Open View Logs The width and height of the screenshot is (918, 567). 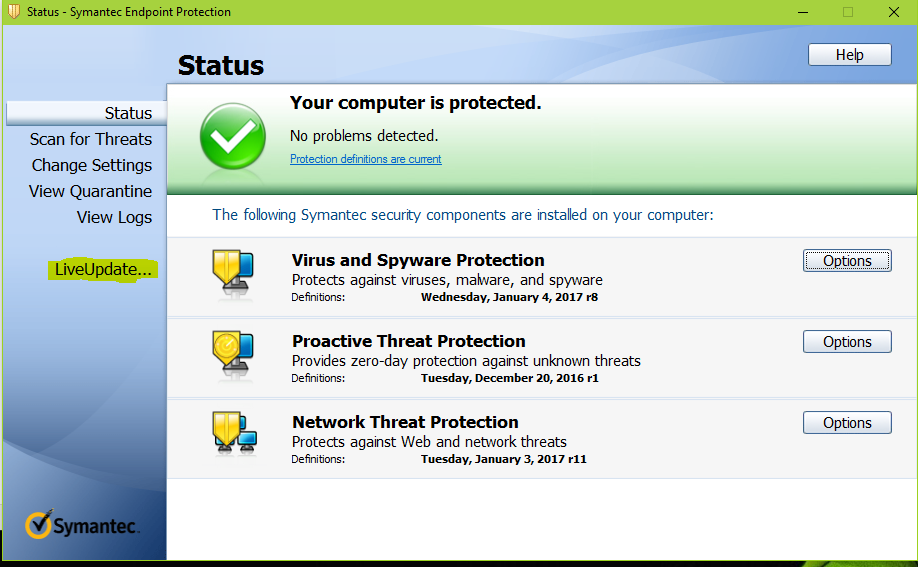pyautogui.click(x=114, y=217)
